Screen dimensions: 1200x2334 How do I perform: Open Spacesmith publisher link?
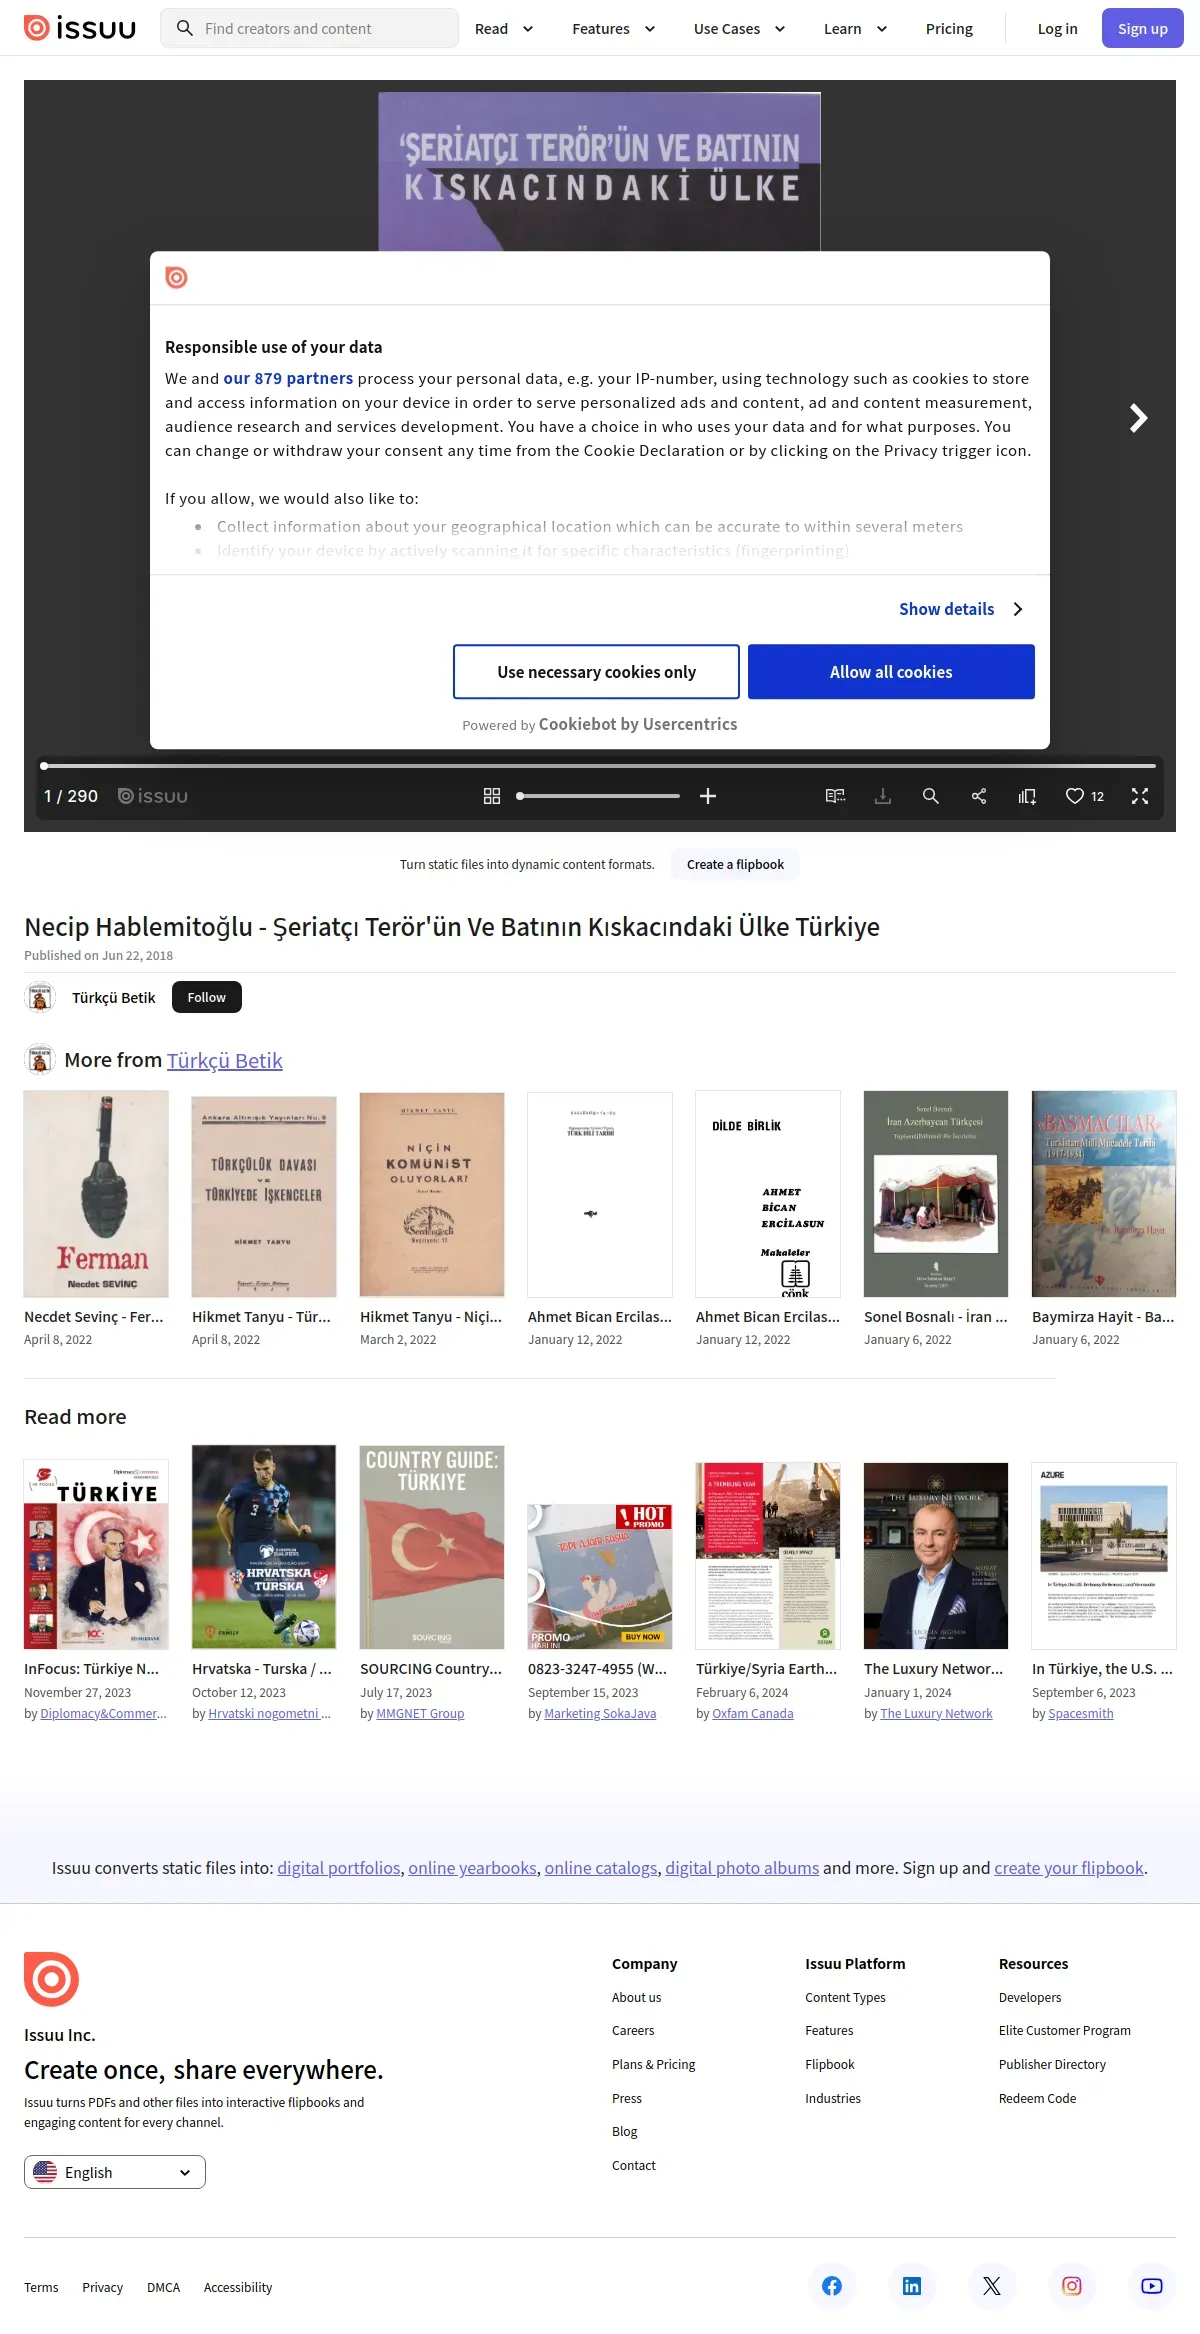pos(1081,1713)
